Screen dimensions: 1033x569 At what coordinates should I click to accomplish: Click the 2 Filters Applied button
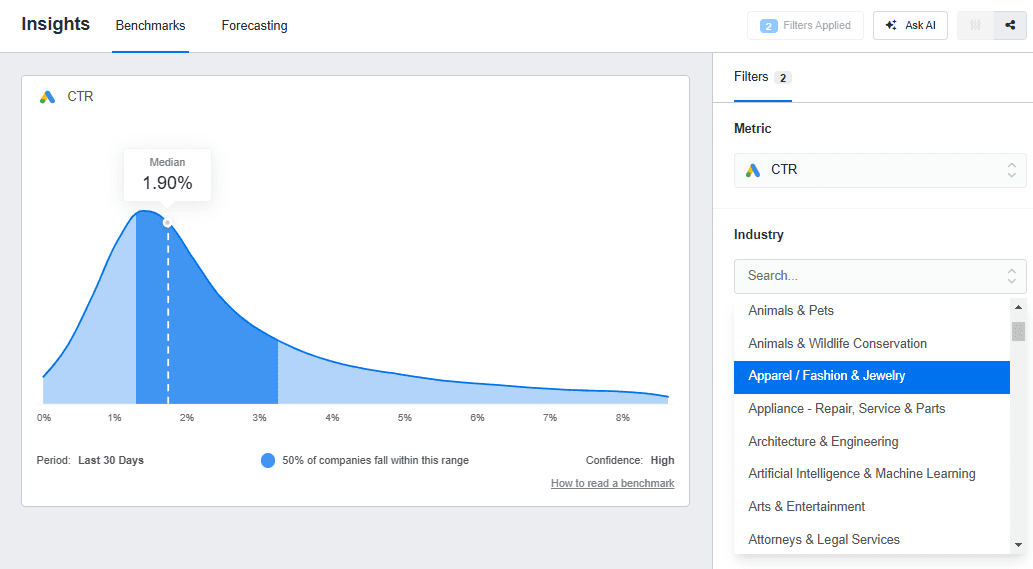click(x=805, y=26)
